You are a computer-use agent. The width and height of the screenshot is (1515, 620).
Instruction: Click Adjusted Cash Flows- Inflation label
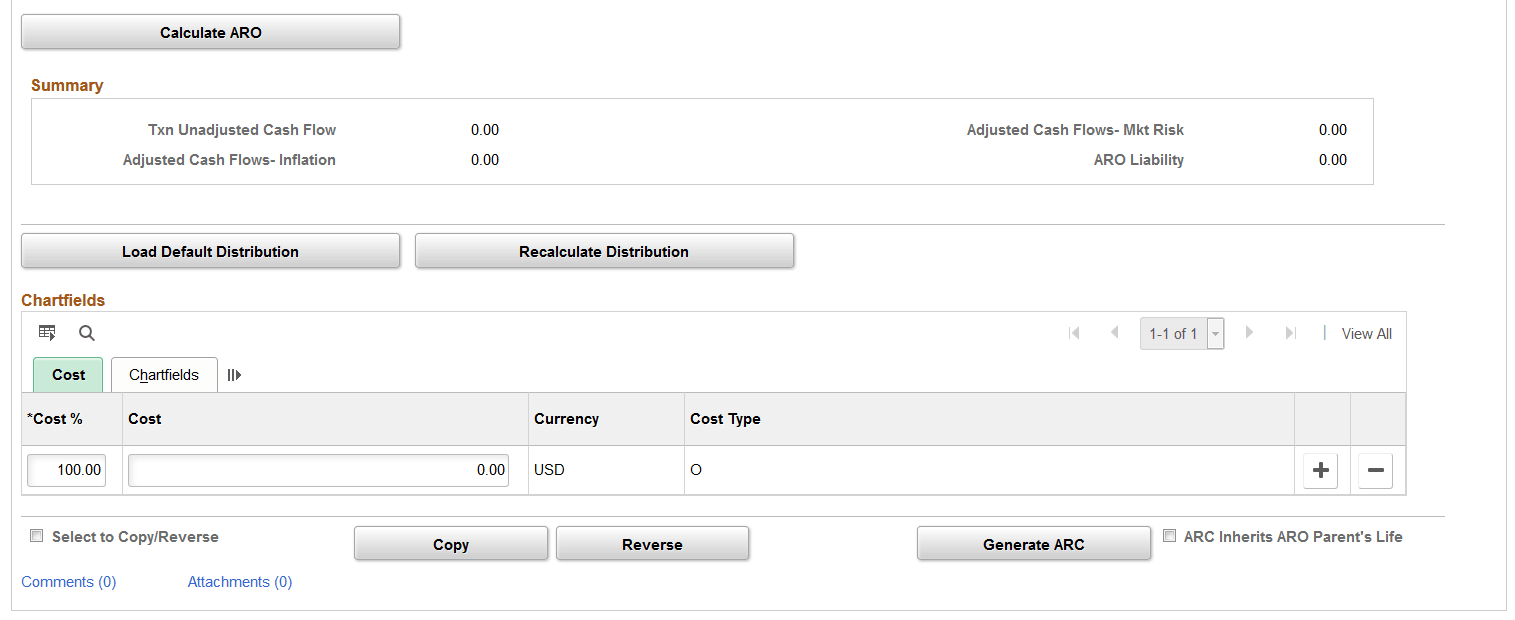click(229, 160)
